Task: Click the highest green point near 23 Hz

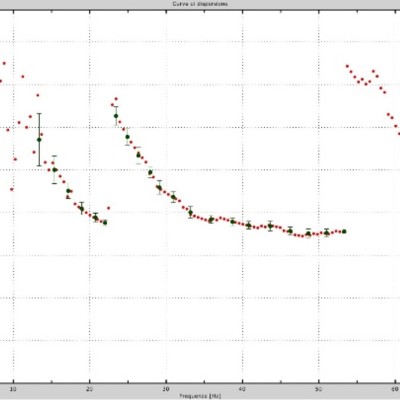Action: pos(116,116)
